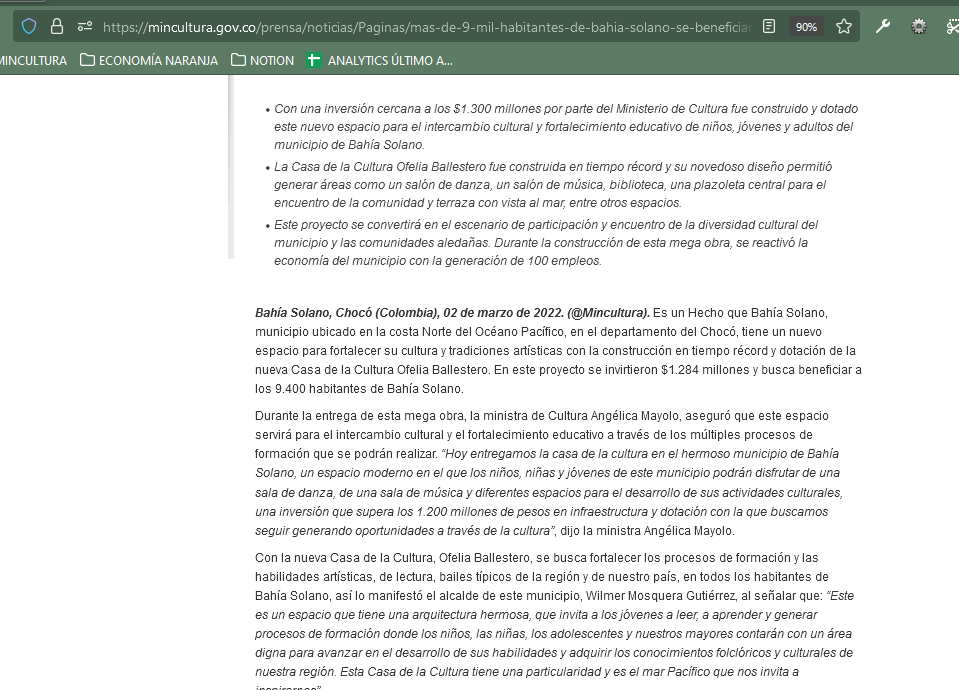This screenshot has height=690, width=959.
Task: Reset zoom using the 90% badge
Action: coord(806,27)
